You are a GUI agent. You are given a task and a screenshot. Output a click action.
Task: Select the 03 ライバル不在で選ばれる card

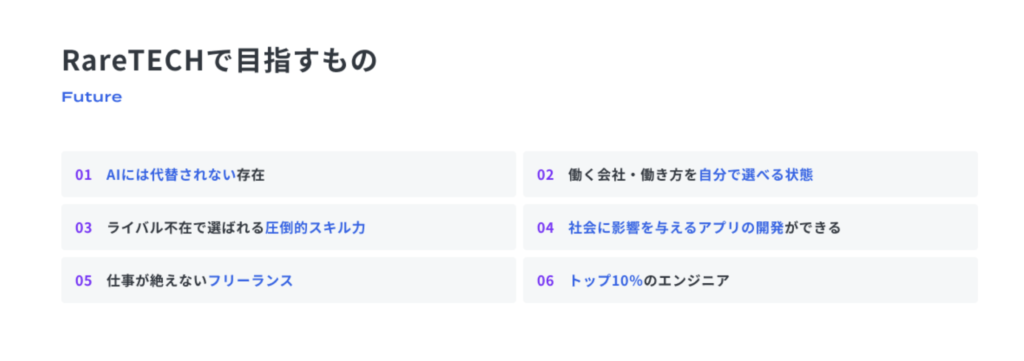click(x=289, y=227)
